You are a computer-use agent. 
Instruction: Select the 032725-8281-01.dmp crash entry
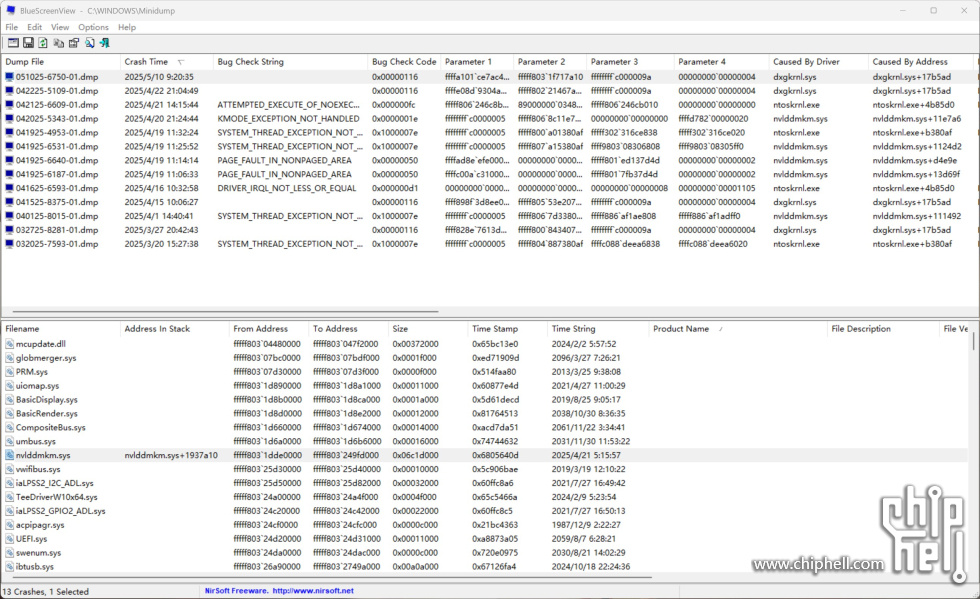coord(57,230)
